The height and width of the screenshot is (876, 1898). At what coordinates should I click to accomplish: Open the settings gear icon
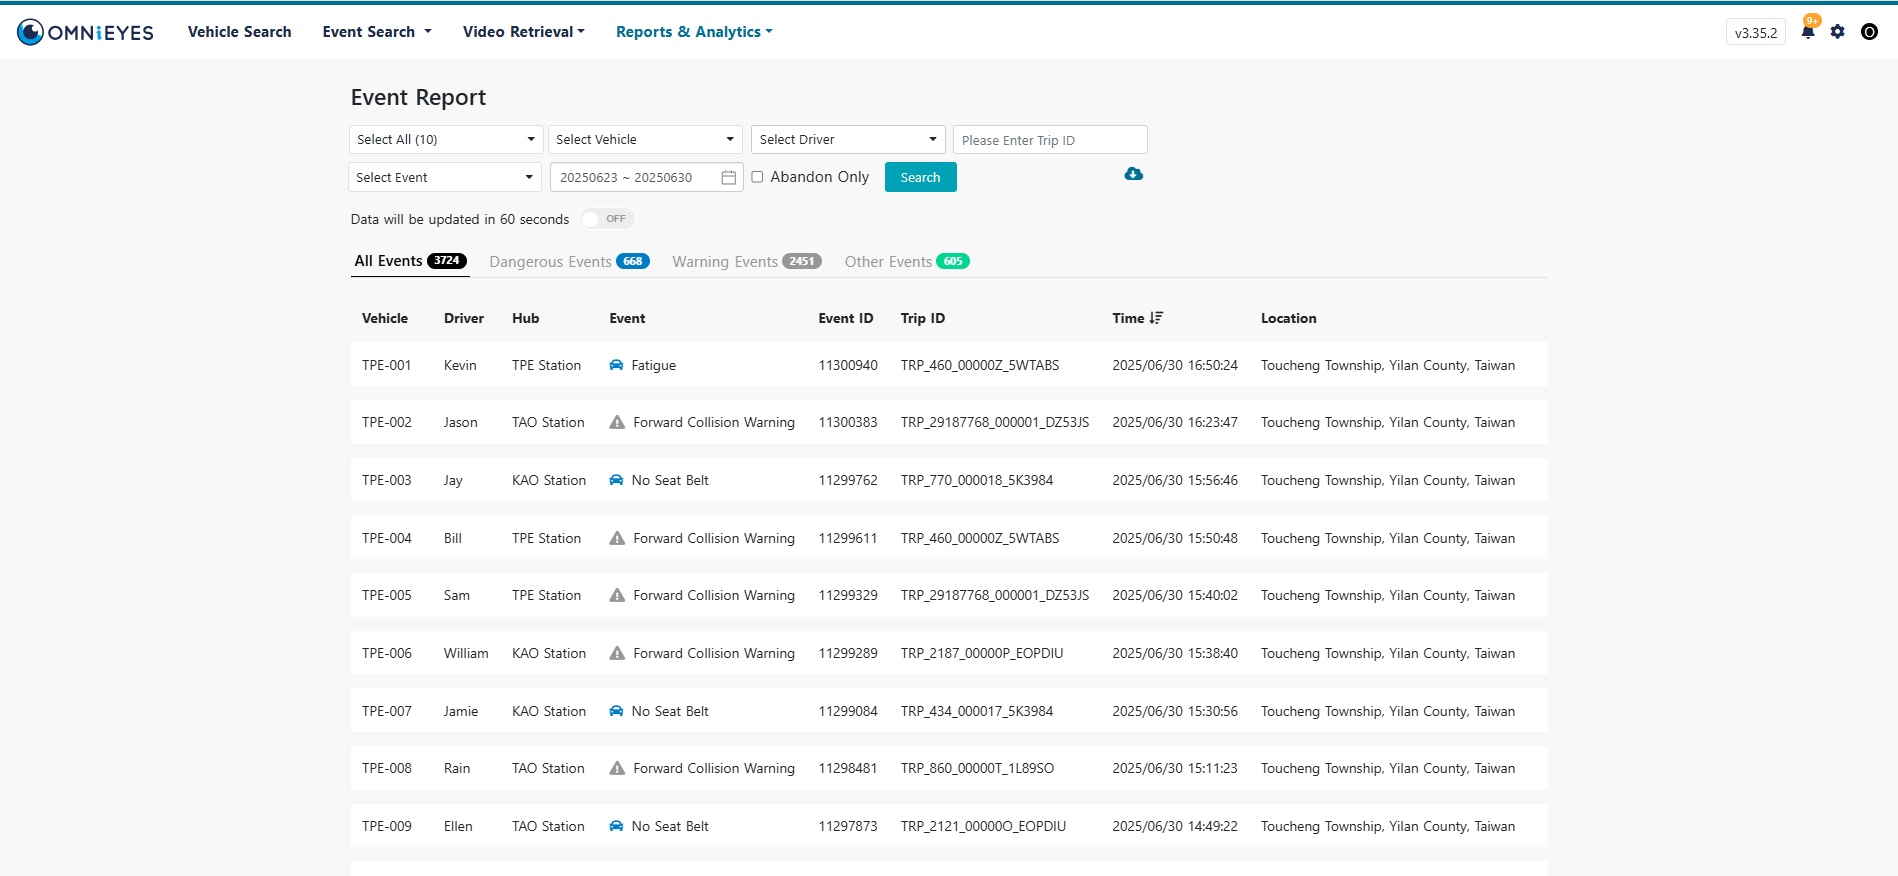pos(1837,32)
